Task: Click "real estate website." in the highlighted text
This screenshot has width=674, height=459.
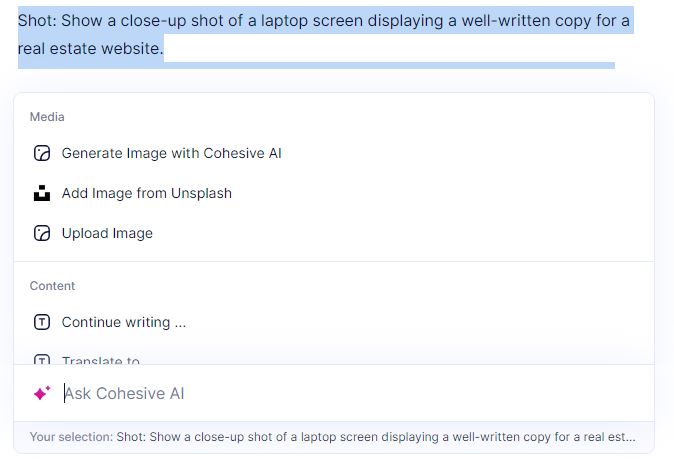Action: (x=90, y=48)
